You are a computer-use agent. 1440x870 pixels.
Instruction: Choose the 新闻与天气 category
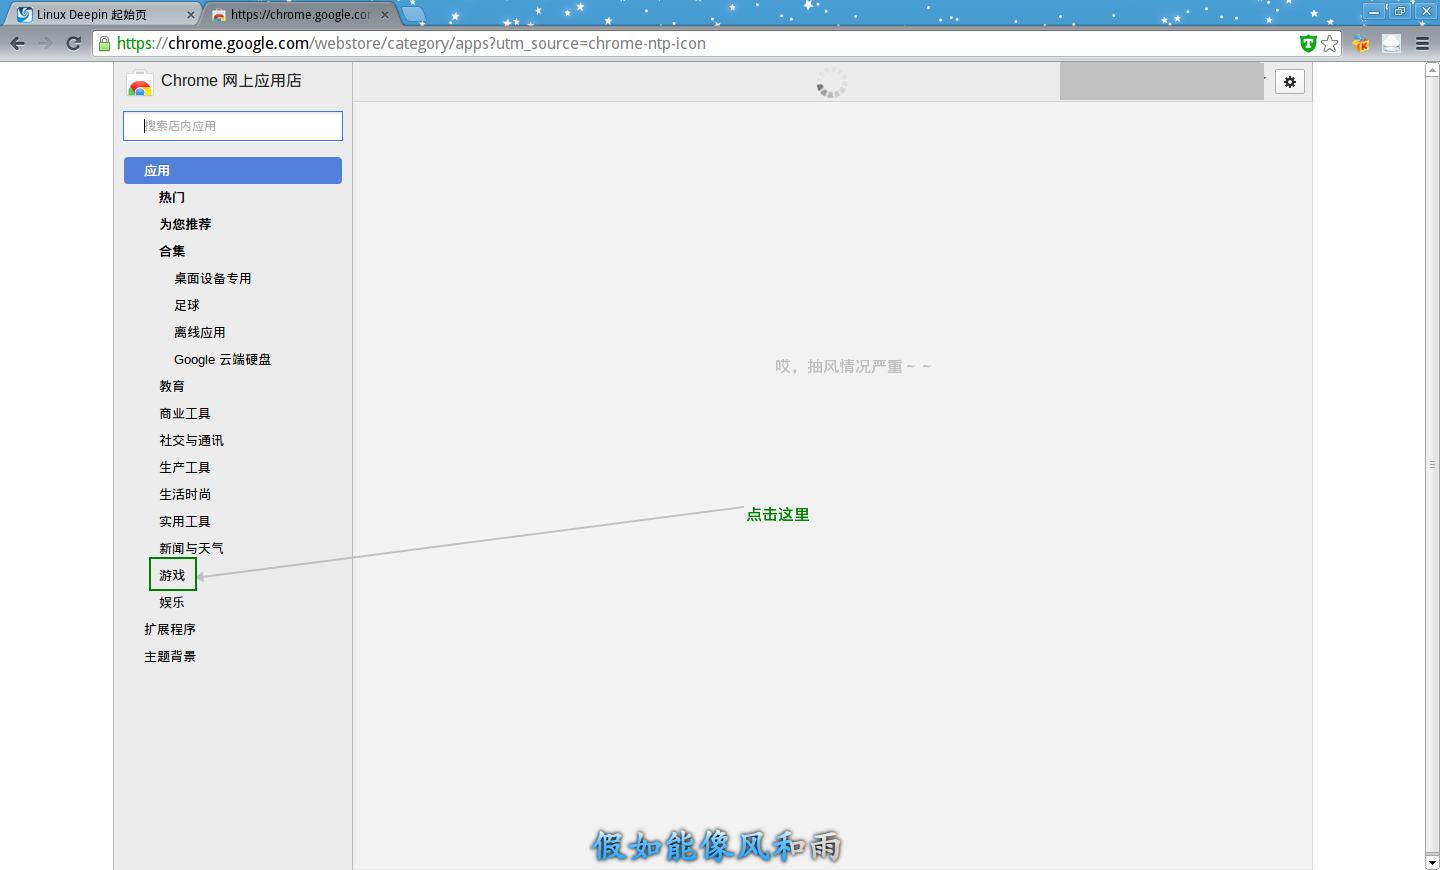pyautogui.click(x=191, y=549)
